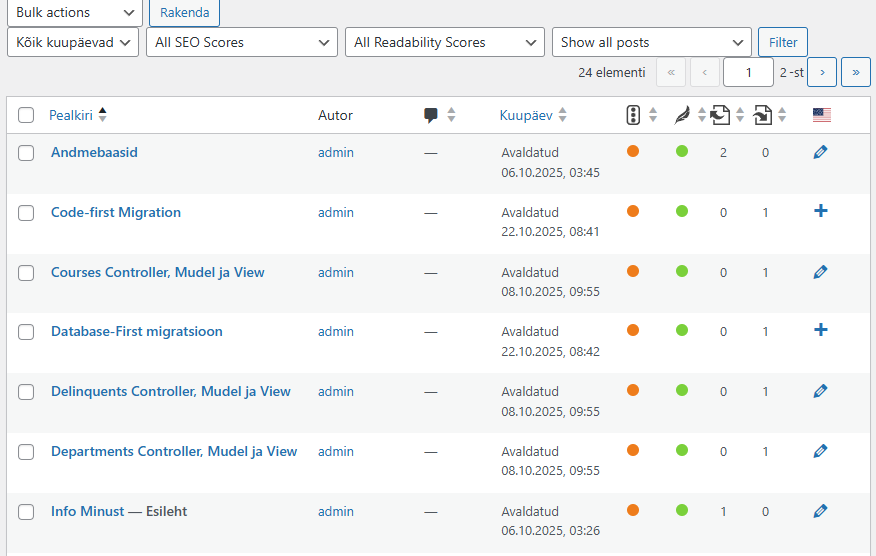Image resolution: width=876 pixels, height=556 pixels.
Task: Sort by the Pealkiri column header
Action: (71, 115)
